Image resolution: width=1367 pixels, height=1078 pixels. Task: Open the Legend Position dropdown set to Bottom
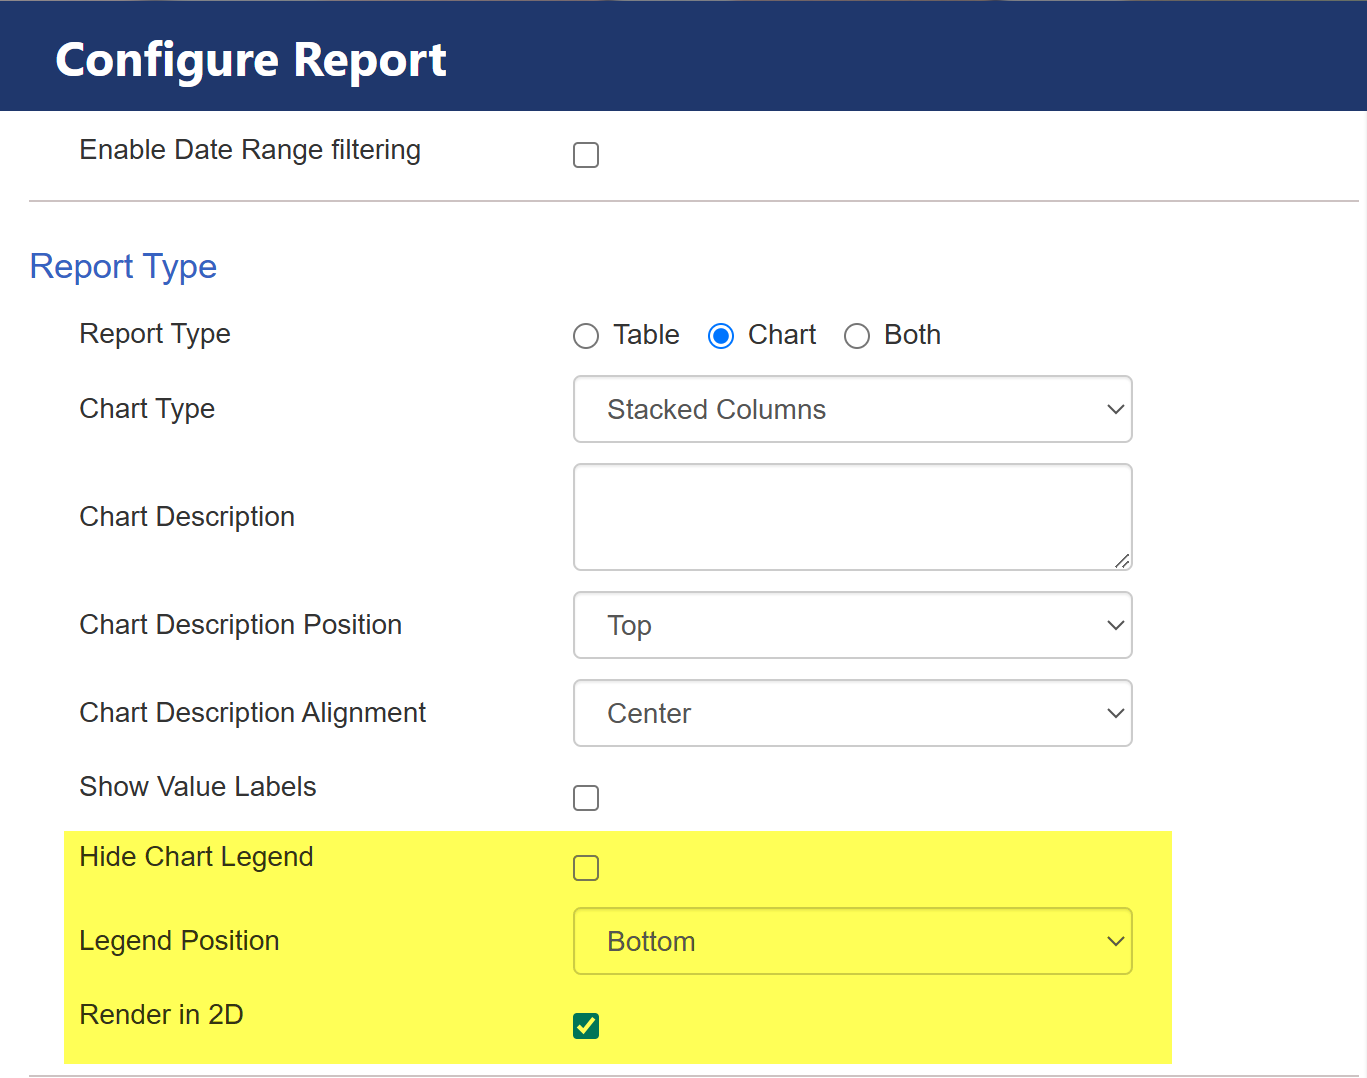tap(852, 941)
